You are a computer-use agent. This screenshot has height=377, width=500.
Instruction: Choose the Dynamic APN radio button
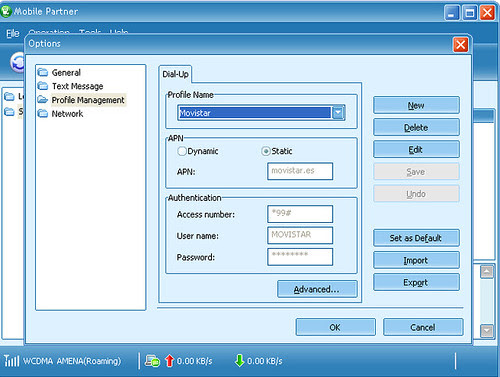(182, 151)
